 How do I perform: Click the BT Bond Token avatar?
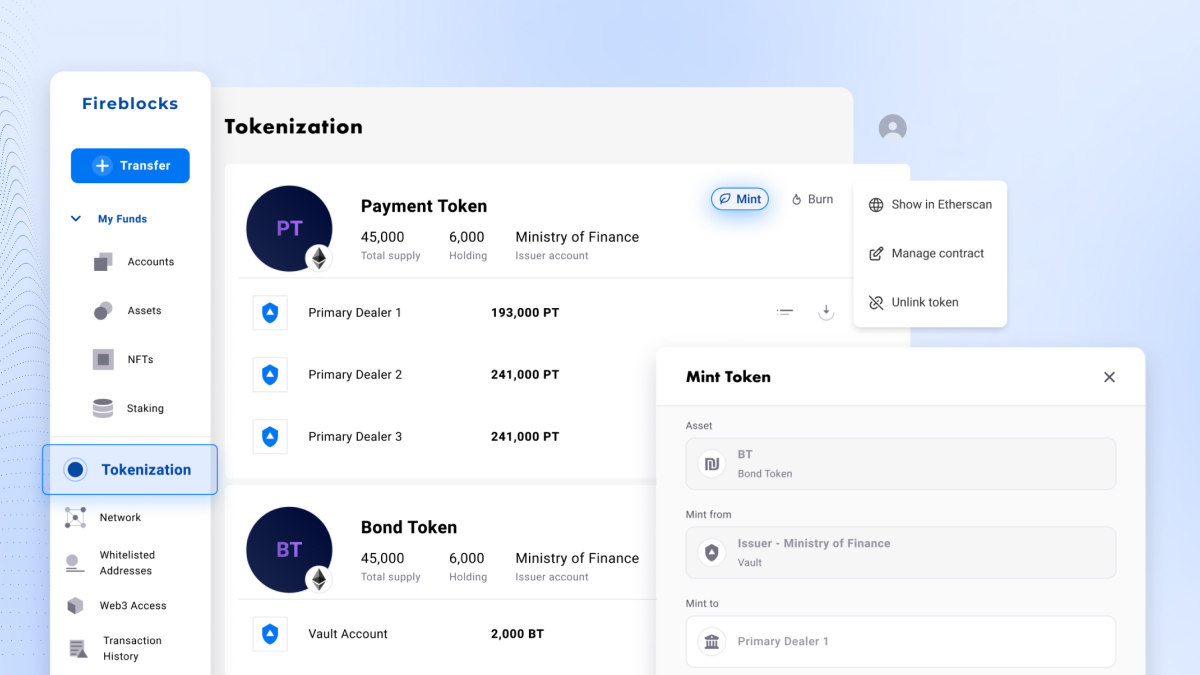coord(289,549)
